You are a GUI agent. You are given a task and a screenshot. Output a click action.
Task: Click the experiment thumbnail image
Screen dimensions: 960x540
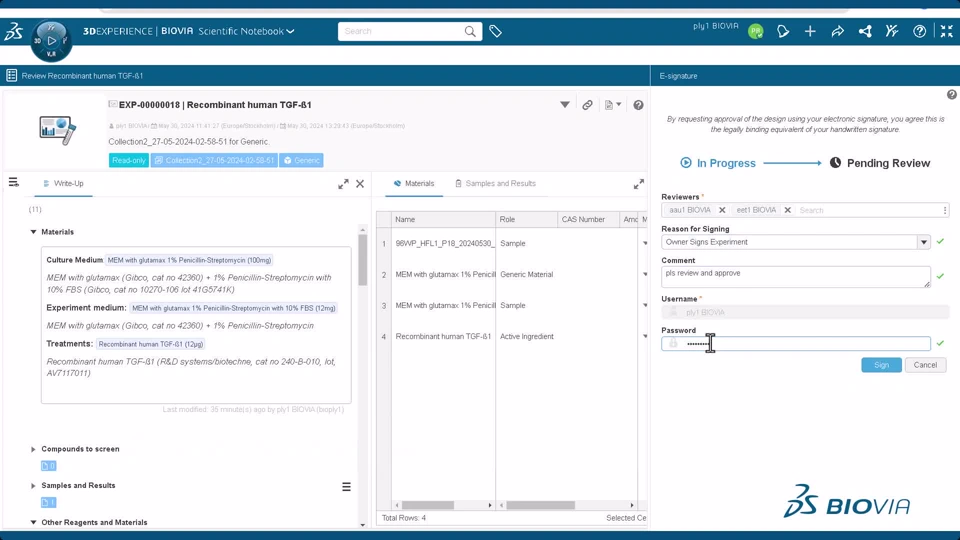click(x=57, y=130)
